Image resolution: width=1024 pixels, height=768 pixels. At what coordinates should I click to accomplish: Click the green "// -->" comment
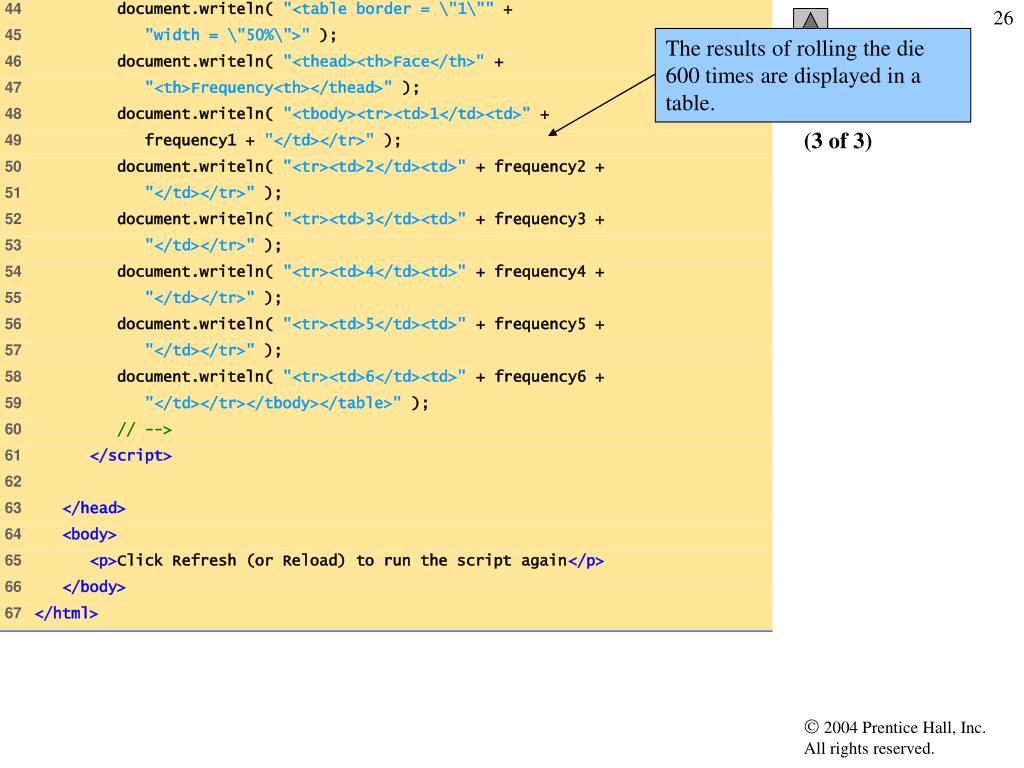144,429
